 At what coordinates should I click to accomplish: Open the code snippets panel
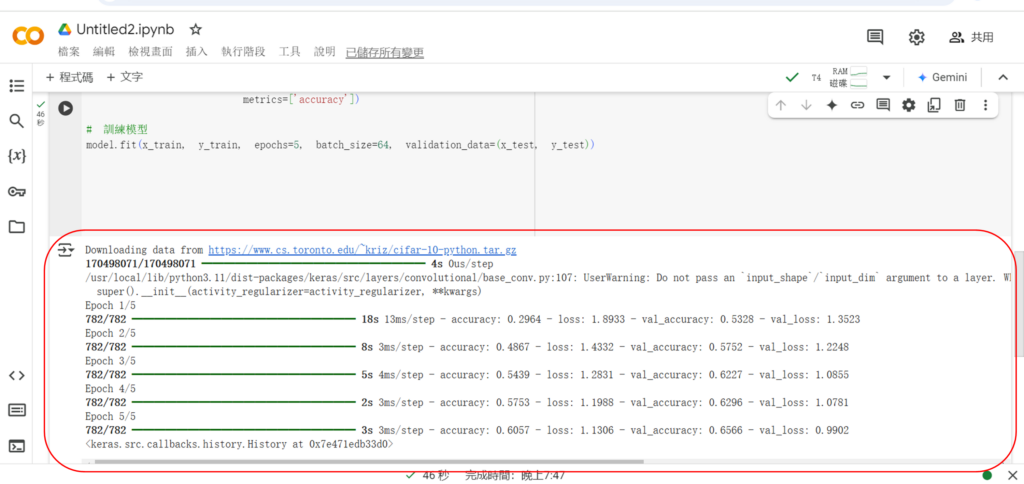pos(16,376)
